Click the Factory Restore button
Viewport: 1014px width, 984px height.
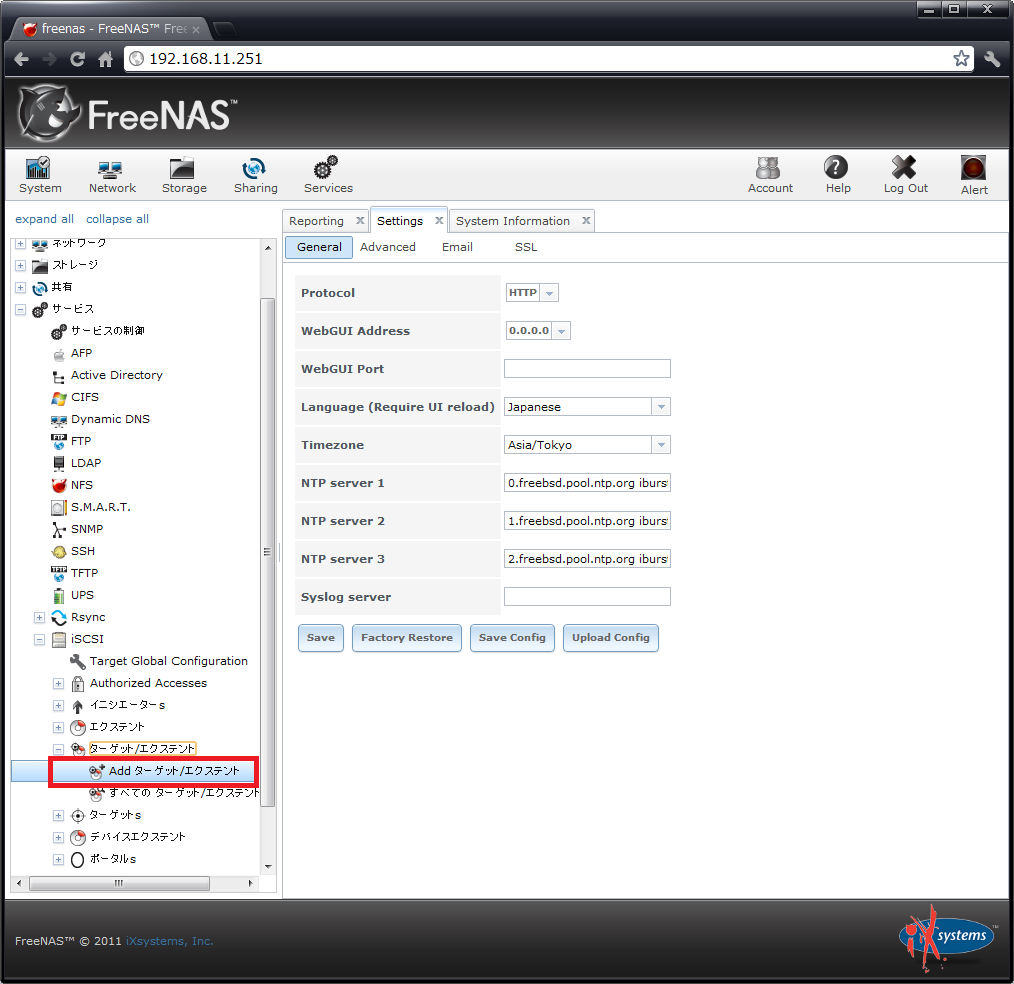(407, 638)
